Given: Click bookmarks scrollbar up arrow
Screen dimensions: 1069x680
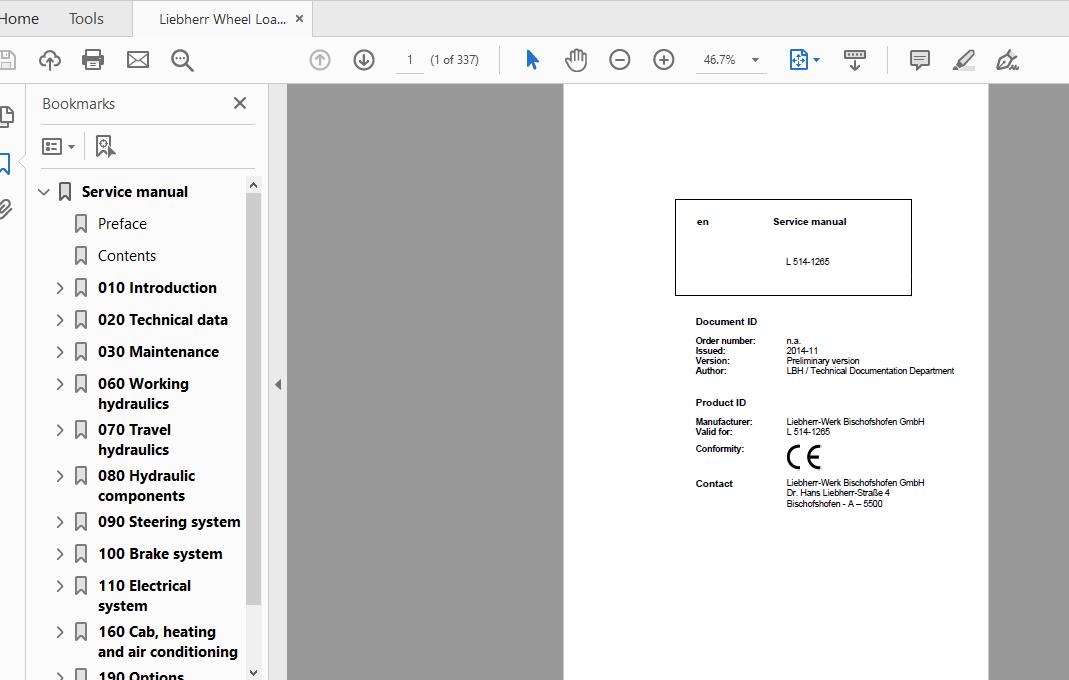Looking at the screenshot, I should click(254, 185).
